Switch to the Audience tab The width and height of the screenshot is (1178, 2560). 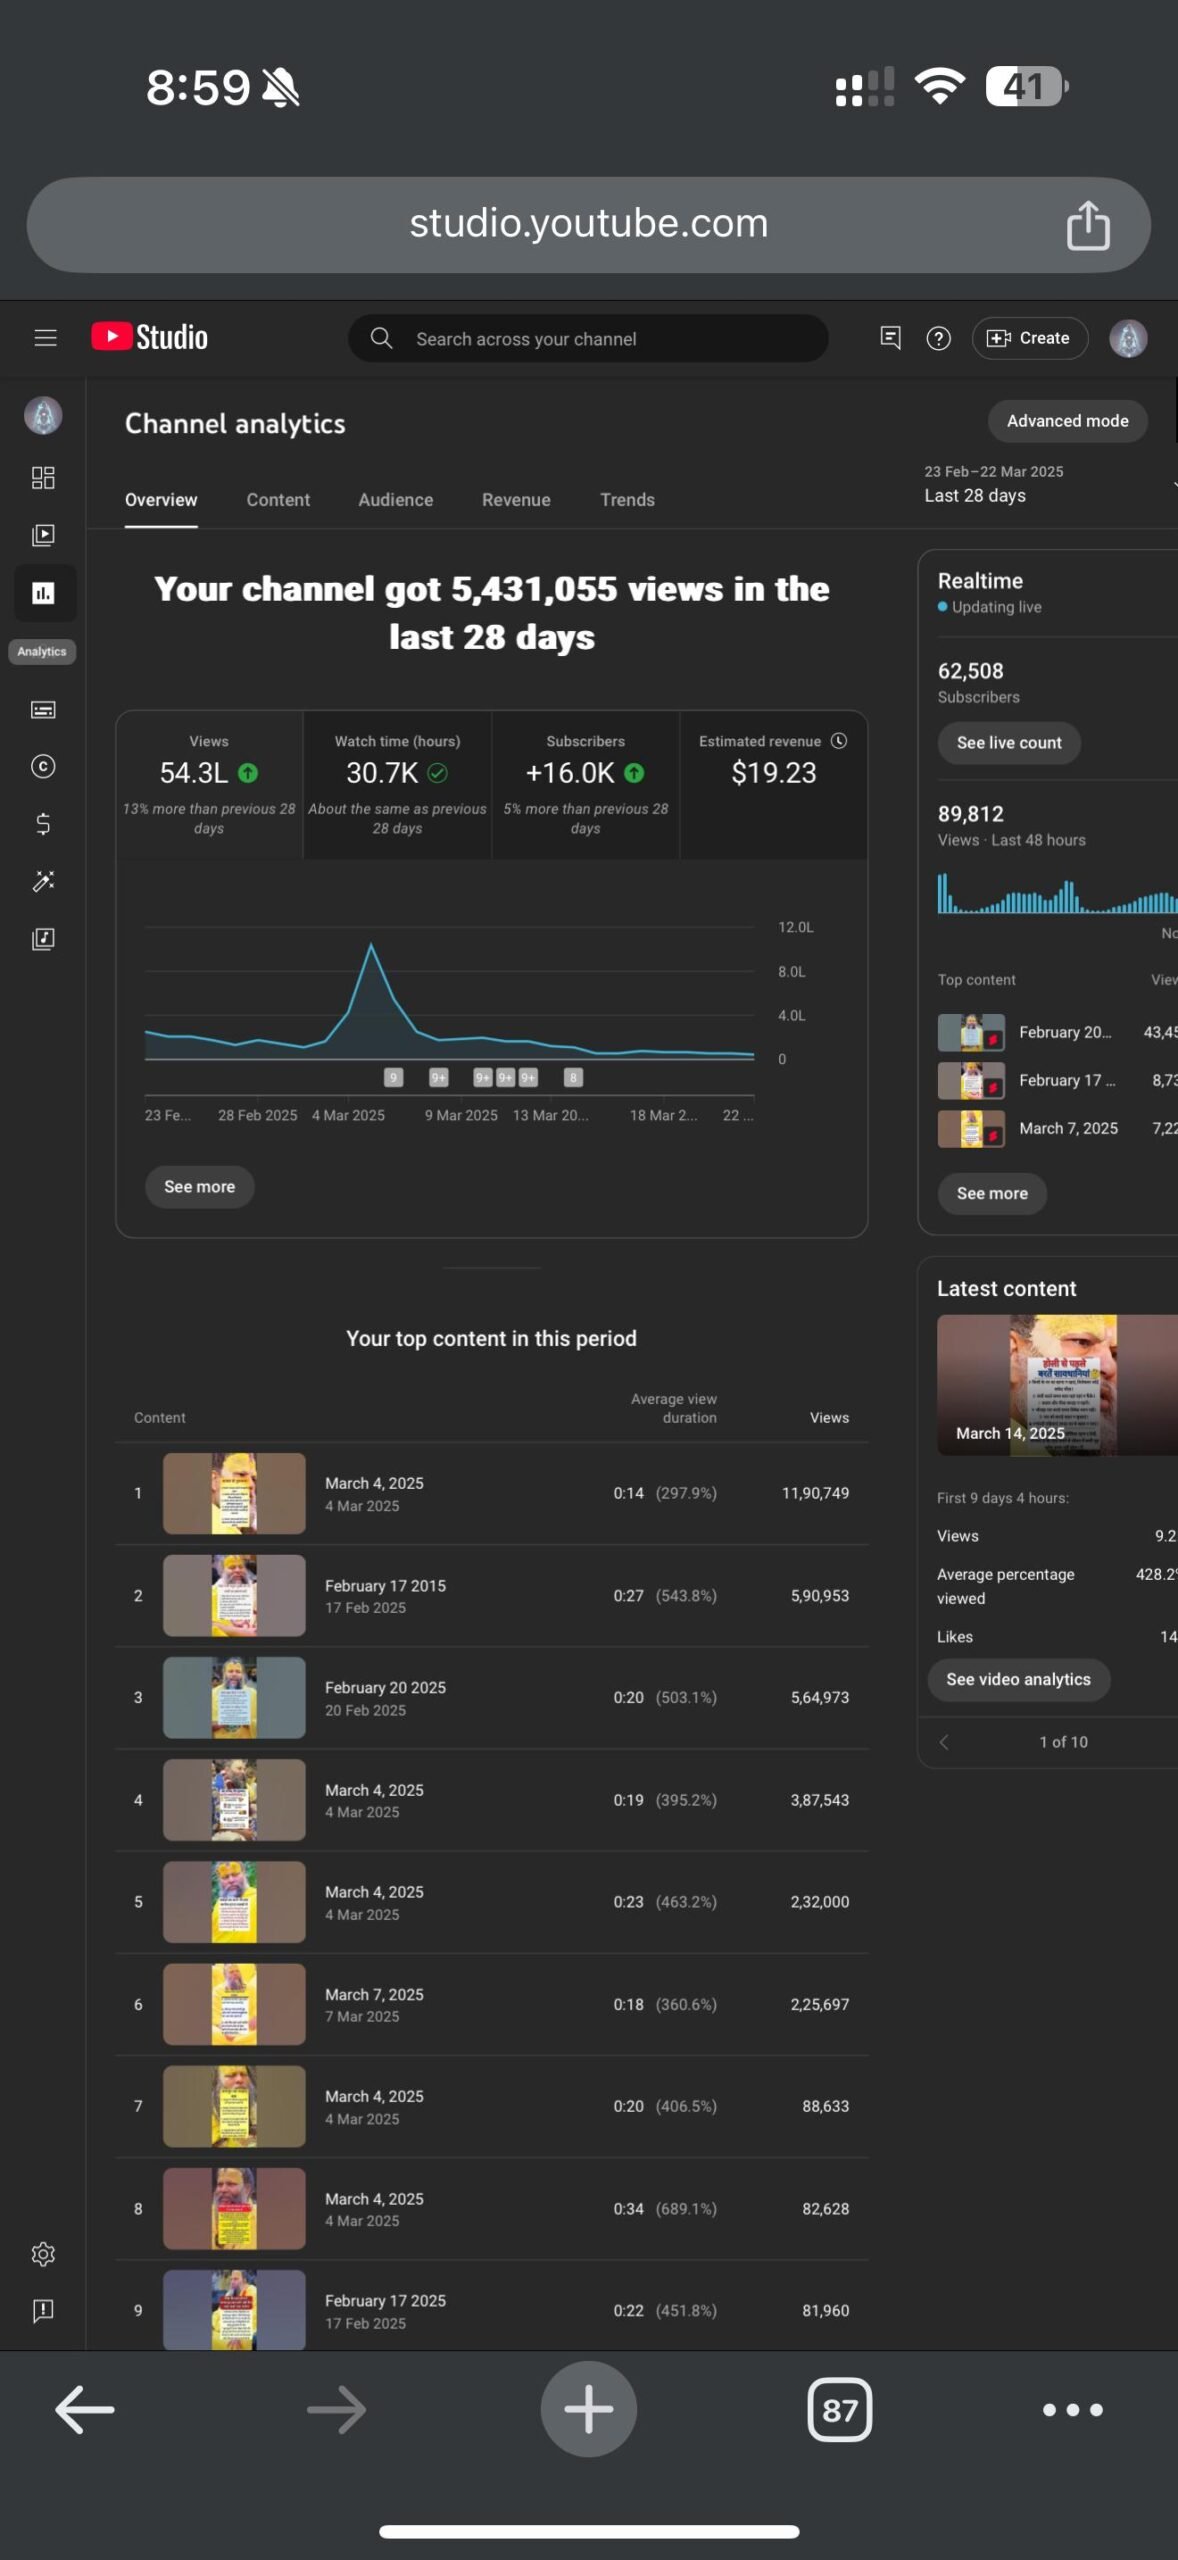tap(396, 500)
